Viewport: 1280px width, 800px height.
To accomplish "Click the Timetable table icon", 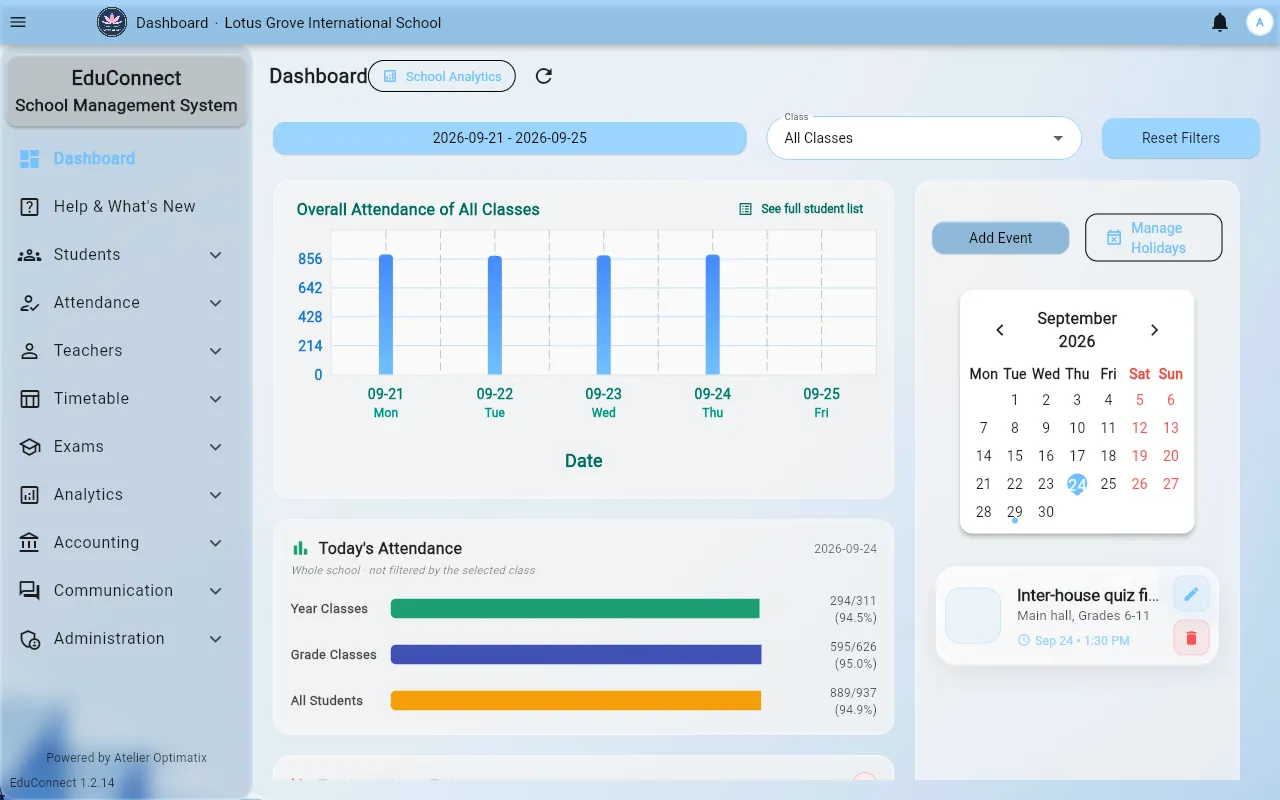I will coord(30,399).
